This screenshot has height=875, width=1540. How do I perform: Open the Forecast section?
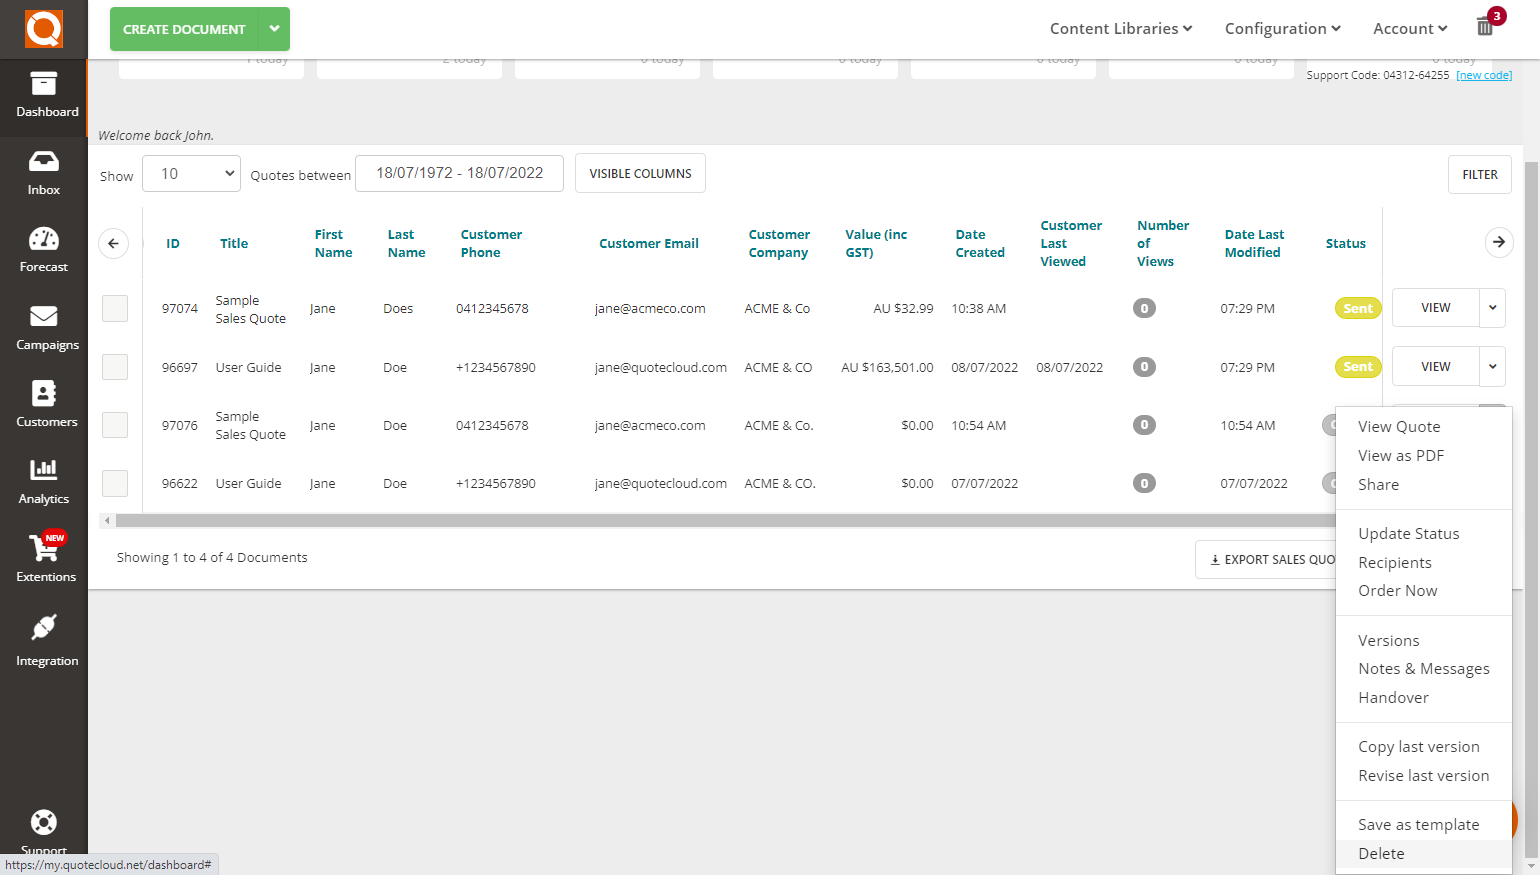43,250
